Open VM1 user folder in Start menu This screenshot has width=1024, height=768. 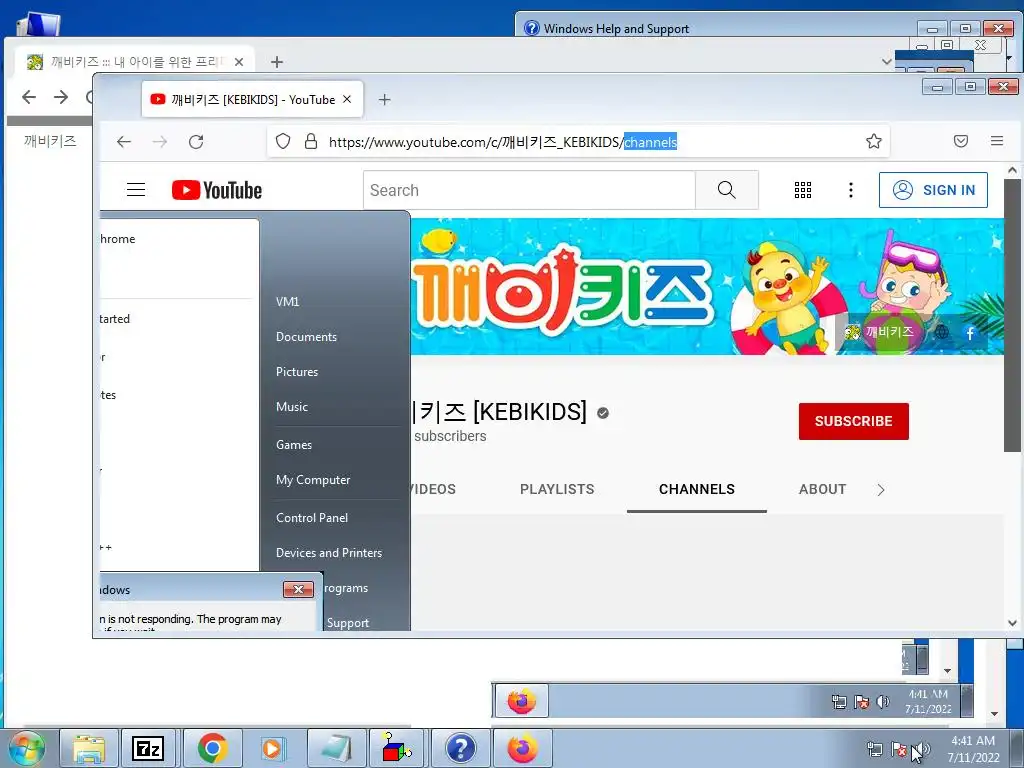coord(287,302)
